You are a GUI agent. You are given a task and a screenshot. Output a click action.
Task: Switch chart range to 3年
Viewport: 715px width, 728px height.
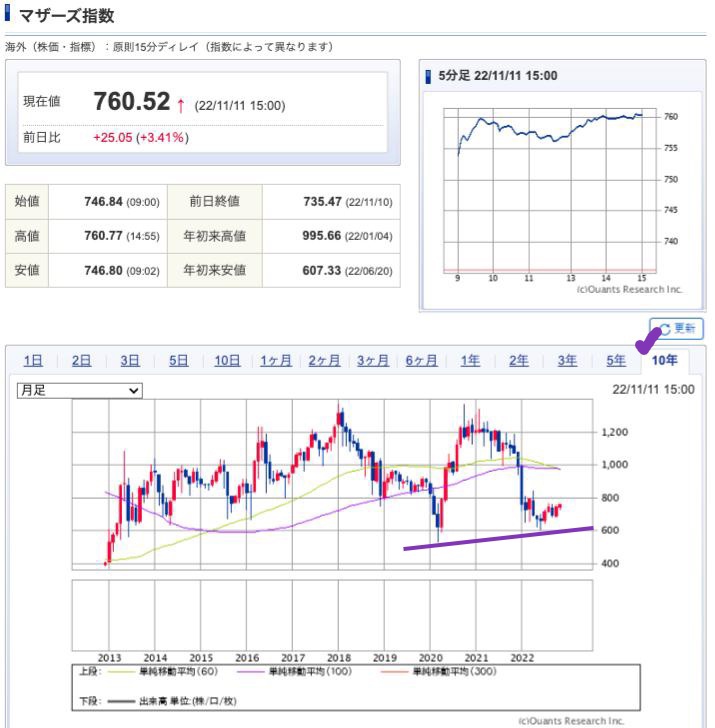[x=567, y=360]
